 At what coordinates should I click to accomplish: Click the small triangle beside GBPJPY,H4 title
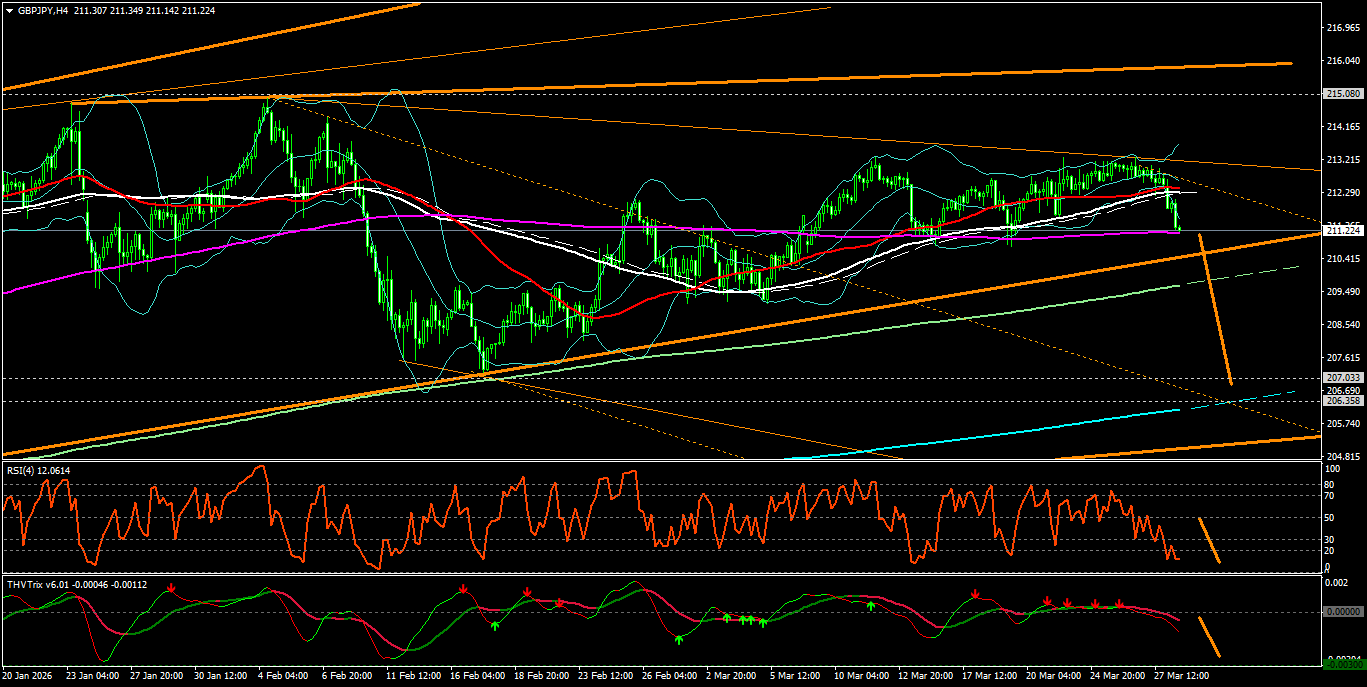coord(10,9)
